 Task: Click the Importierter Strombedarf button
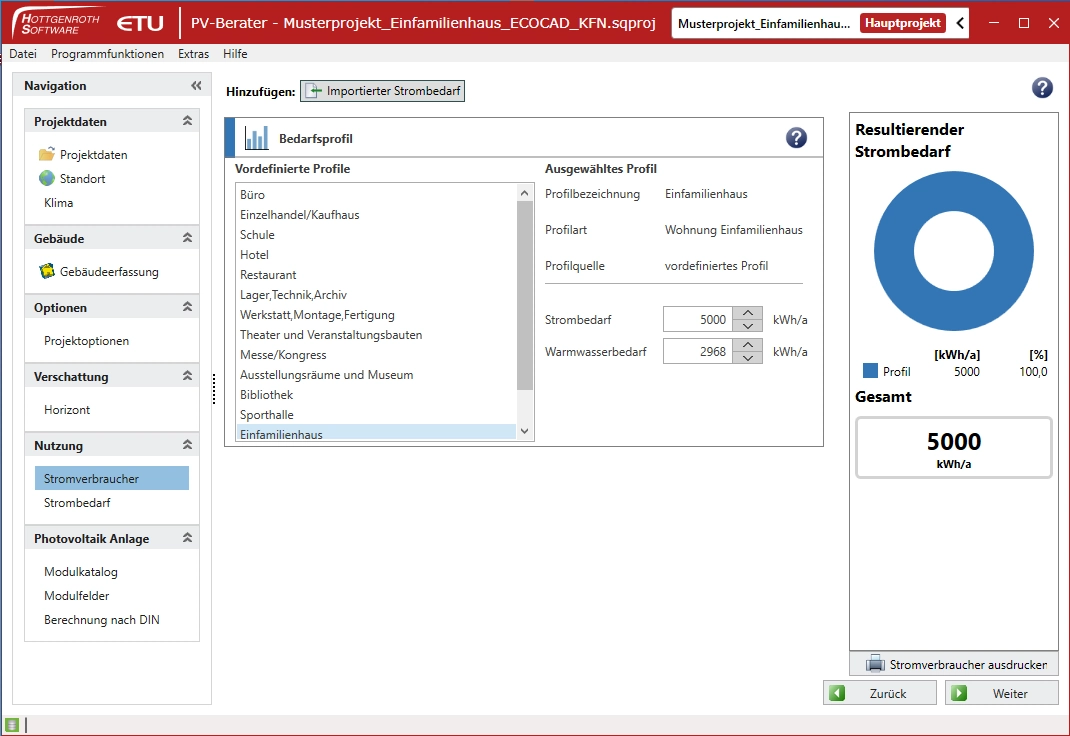tap(384, 91)
